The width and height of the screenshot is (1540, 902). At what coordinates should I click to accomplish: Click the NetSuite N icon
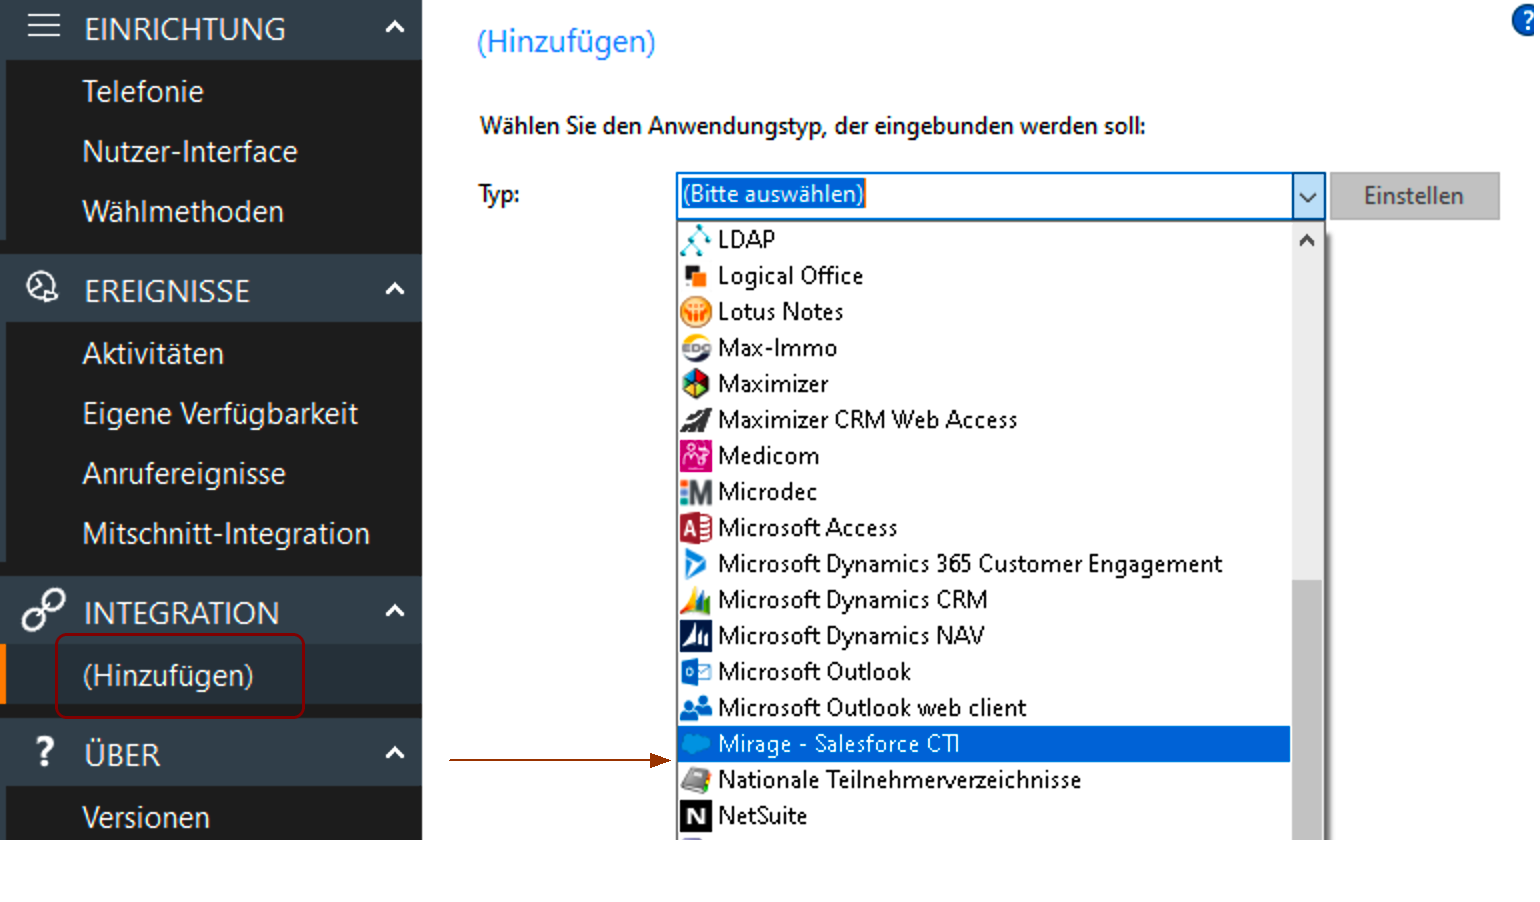(x=695, y=816)
